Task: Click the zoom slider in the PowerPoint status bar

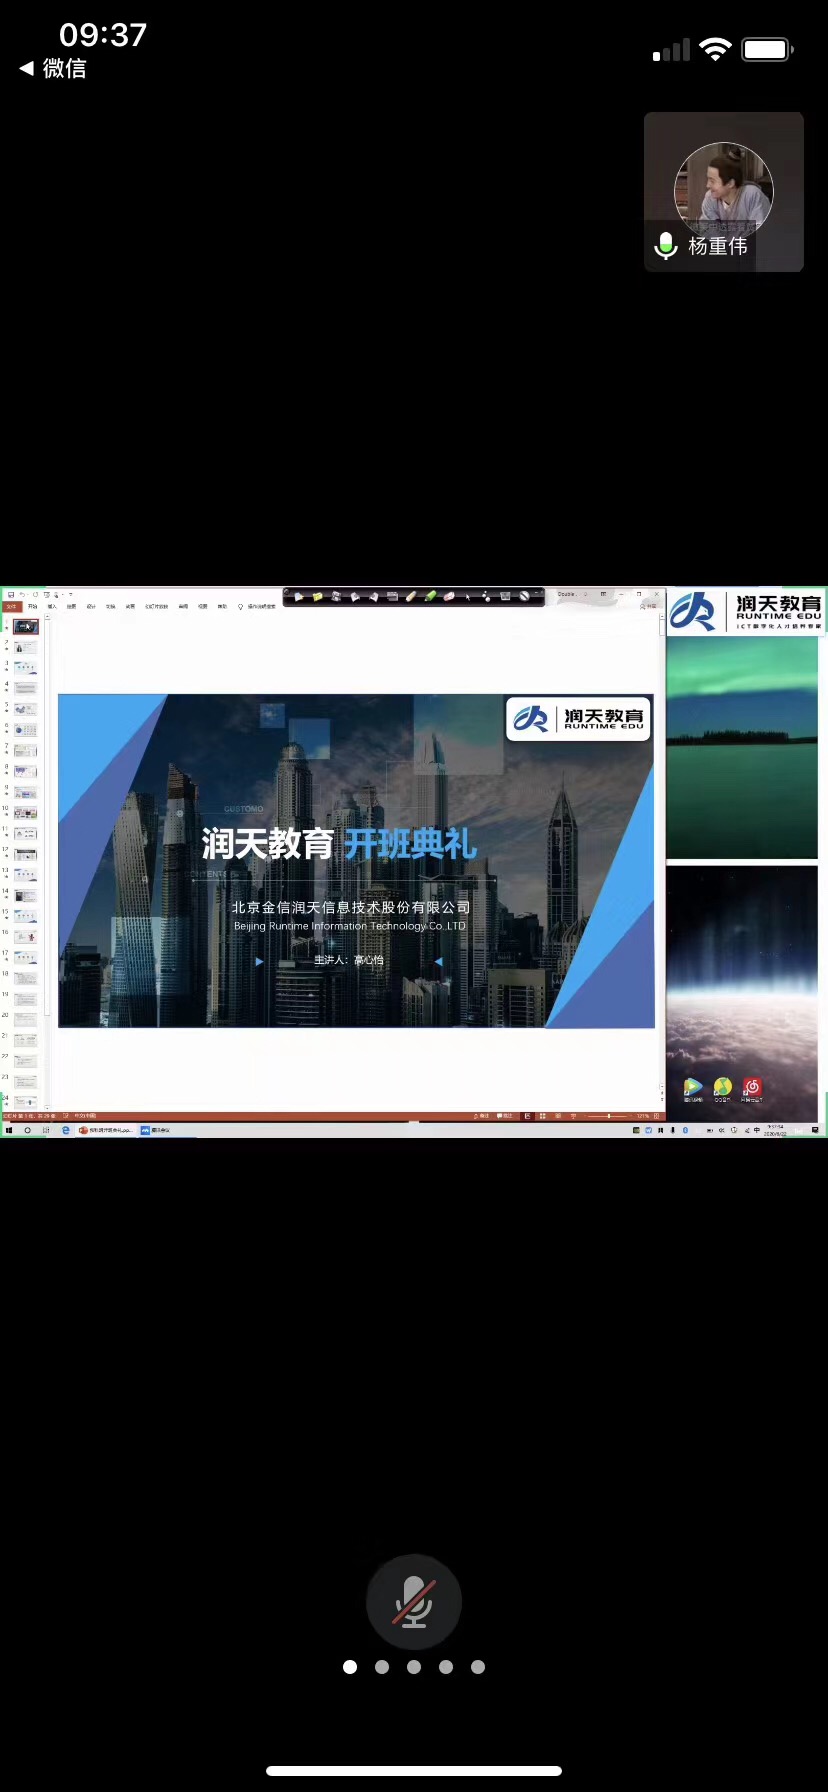Action: pos(608,1116)
